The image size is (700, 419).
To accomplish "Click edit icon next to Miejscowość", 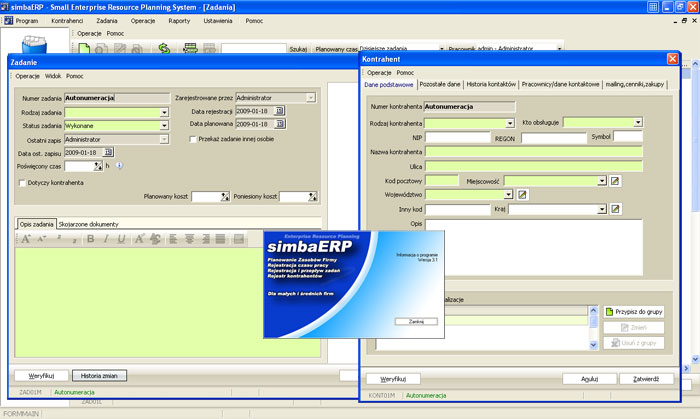I will (615, 181).
